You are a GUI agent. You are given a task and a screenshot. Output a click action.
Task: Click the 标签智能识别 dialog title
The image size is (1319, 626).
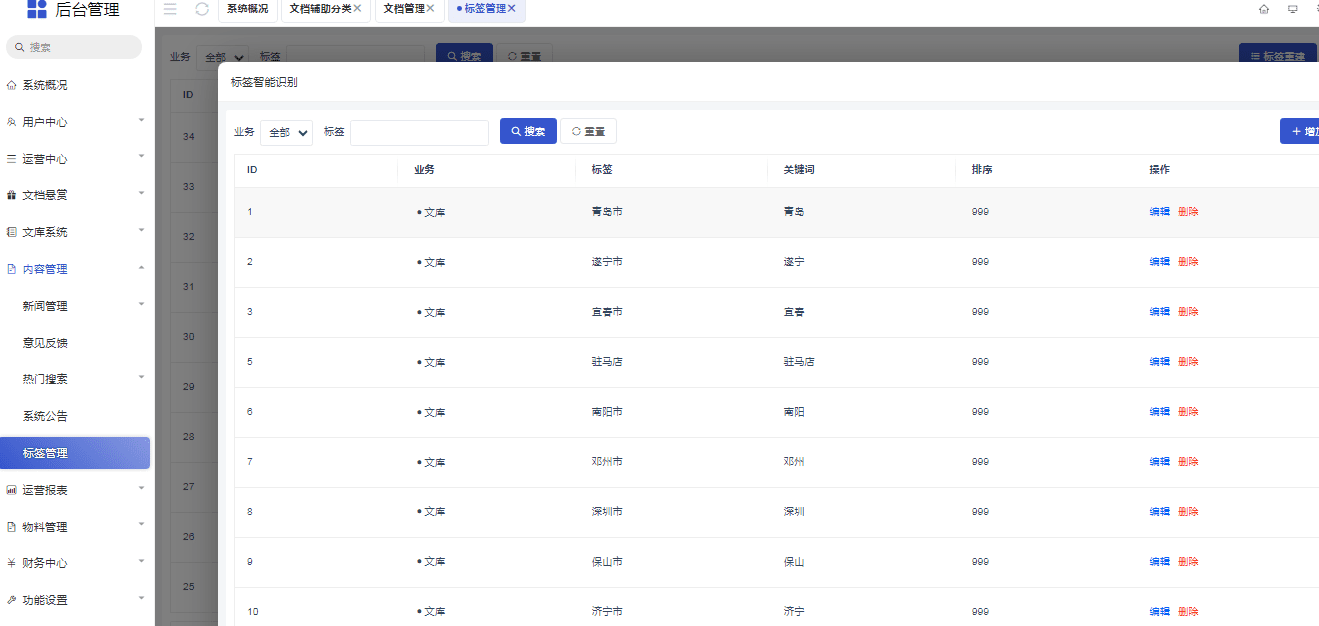(x=264, y=82)
